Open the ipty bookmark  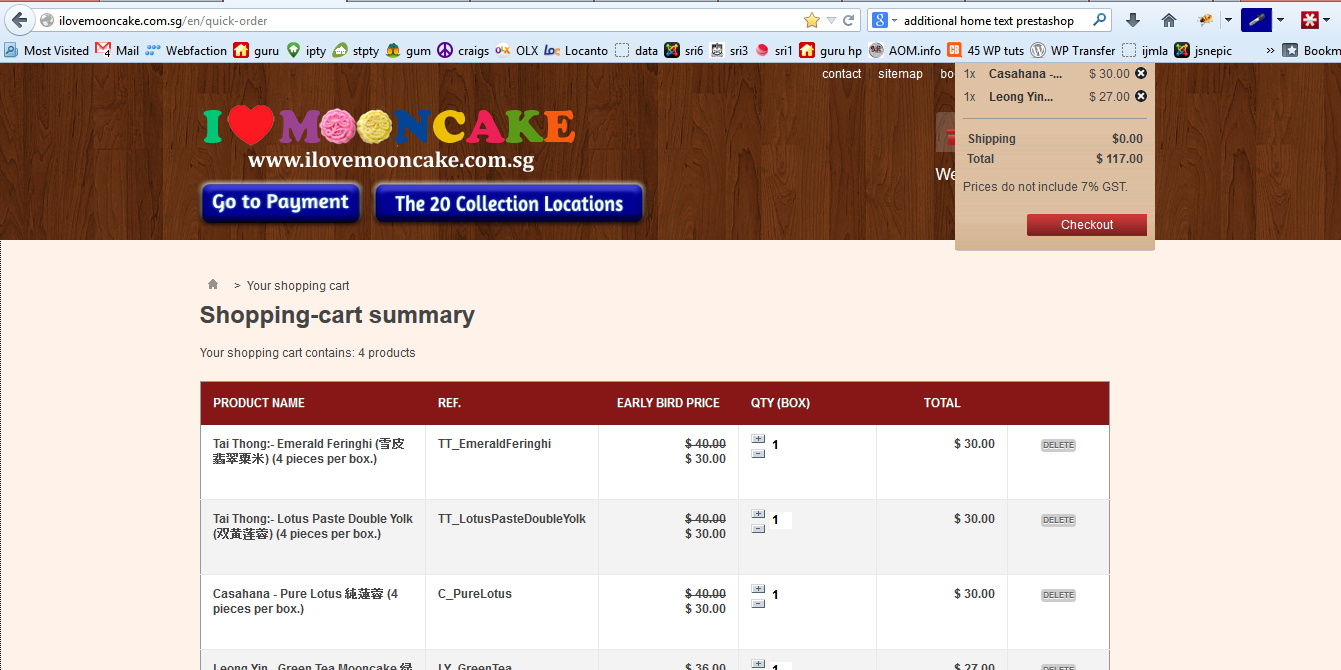[306, 50]
